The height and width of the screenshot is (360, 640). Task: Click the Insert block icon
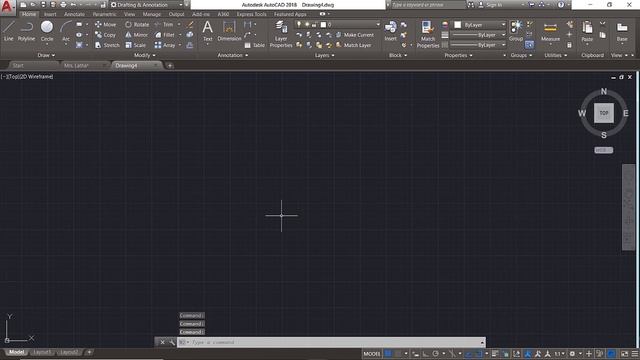[390, 31]
